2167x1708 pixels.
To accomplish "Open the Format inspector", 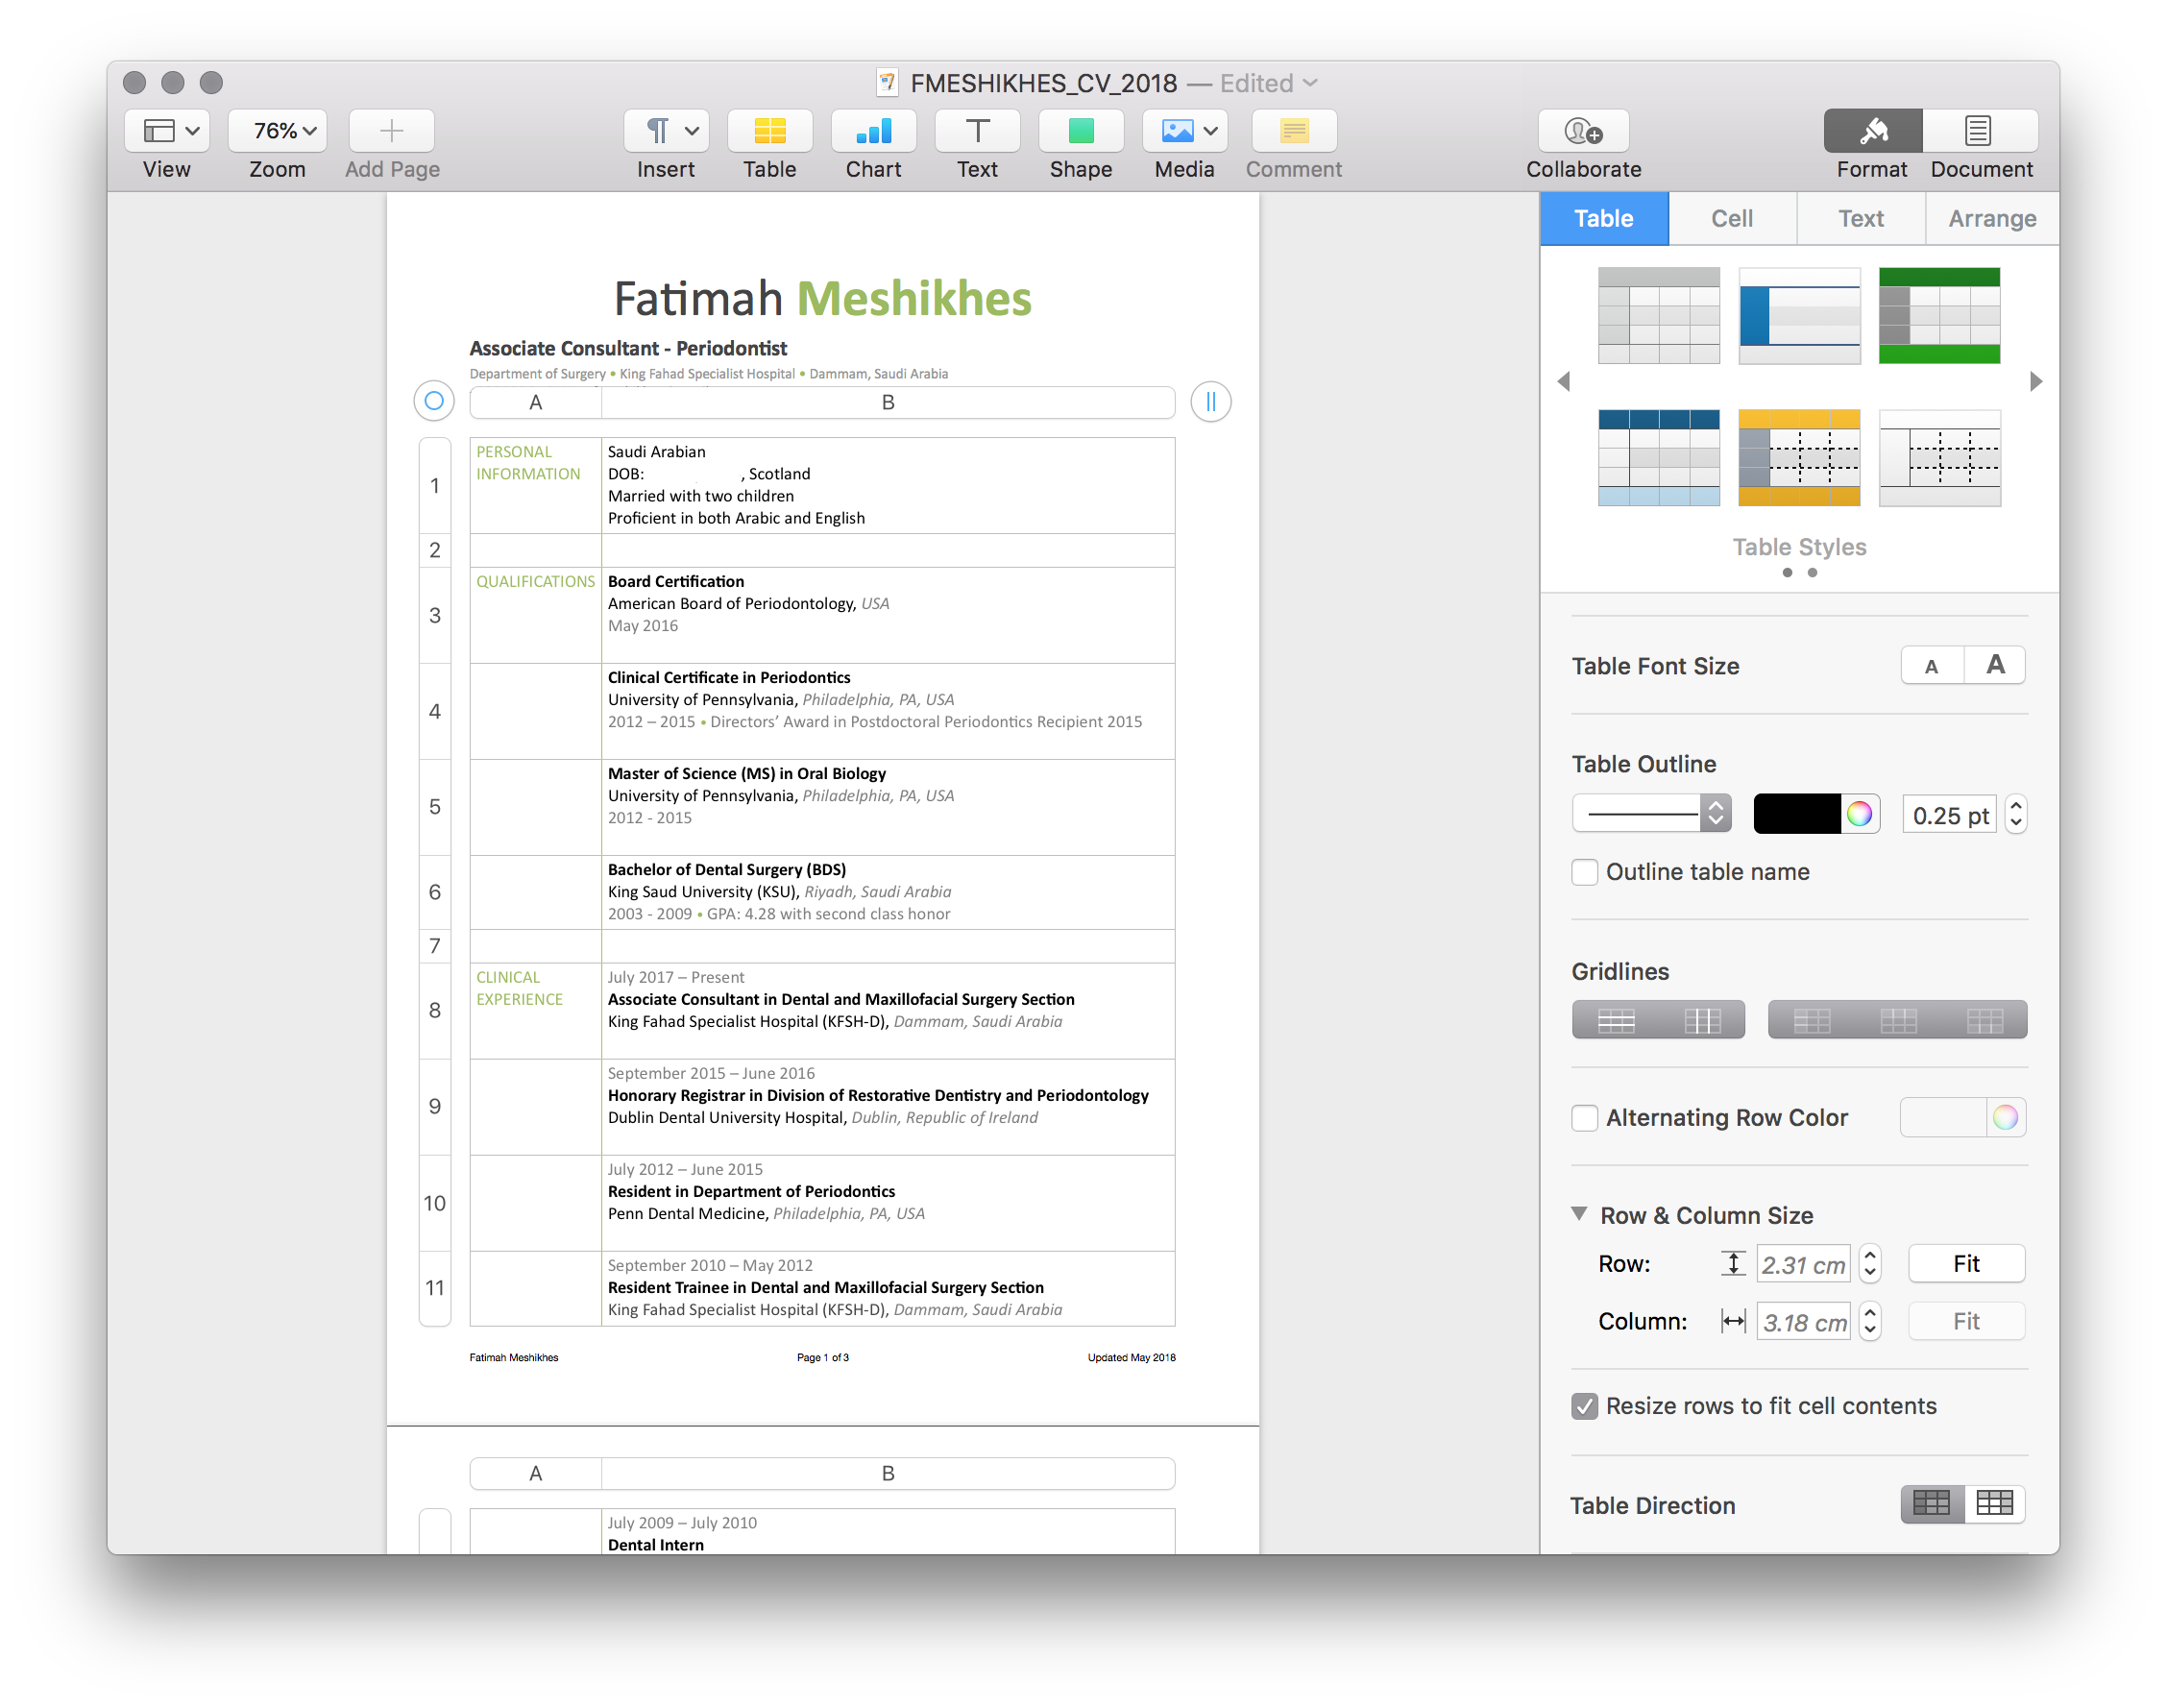I will tap(1872, 130).
